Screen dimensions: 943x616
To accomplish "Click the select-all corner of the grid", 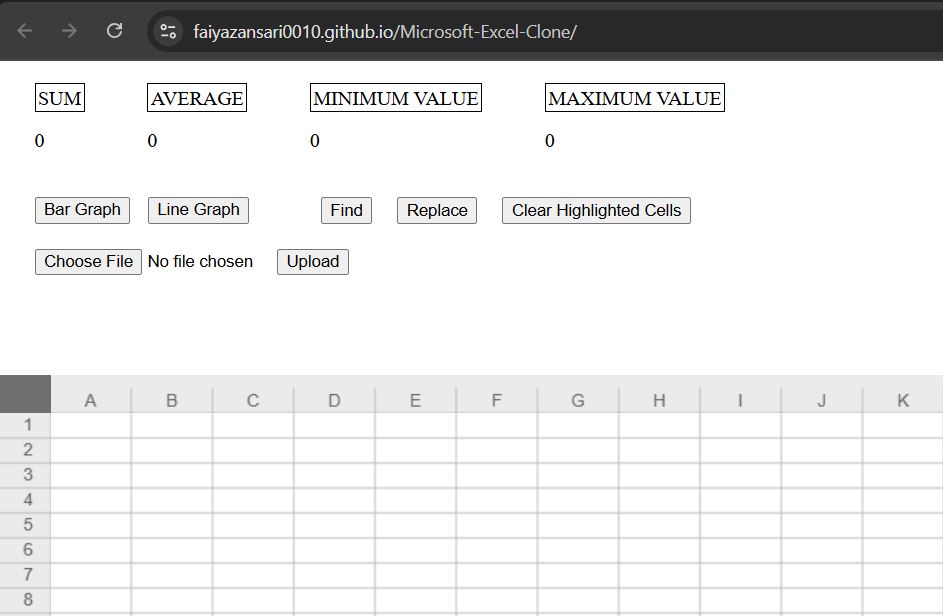I will click(25, 393).
